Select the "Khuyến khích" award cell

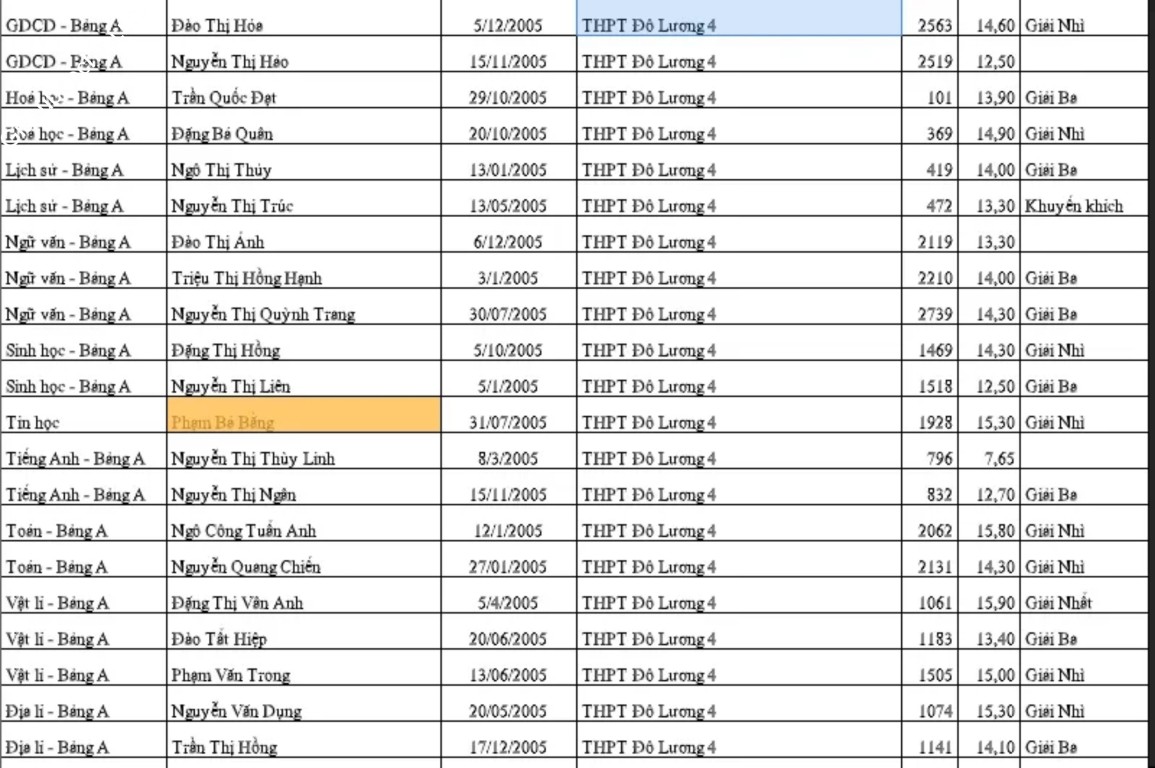1084,206
